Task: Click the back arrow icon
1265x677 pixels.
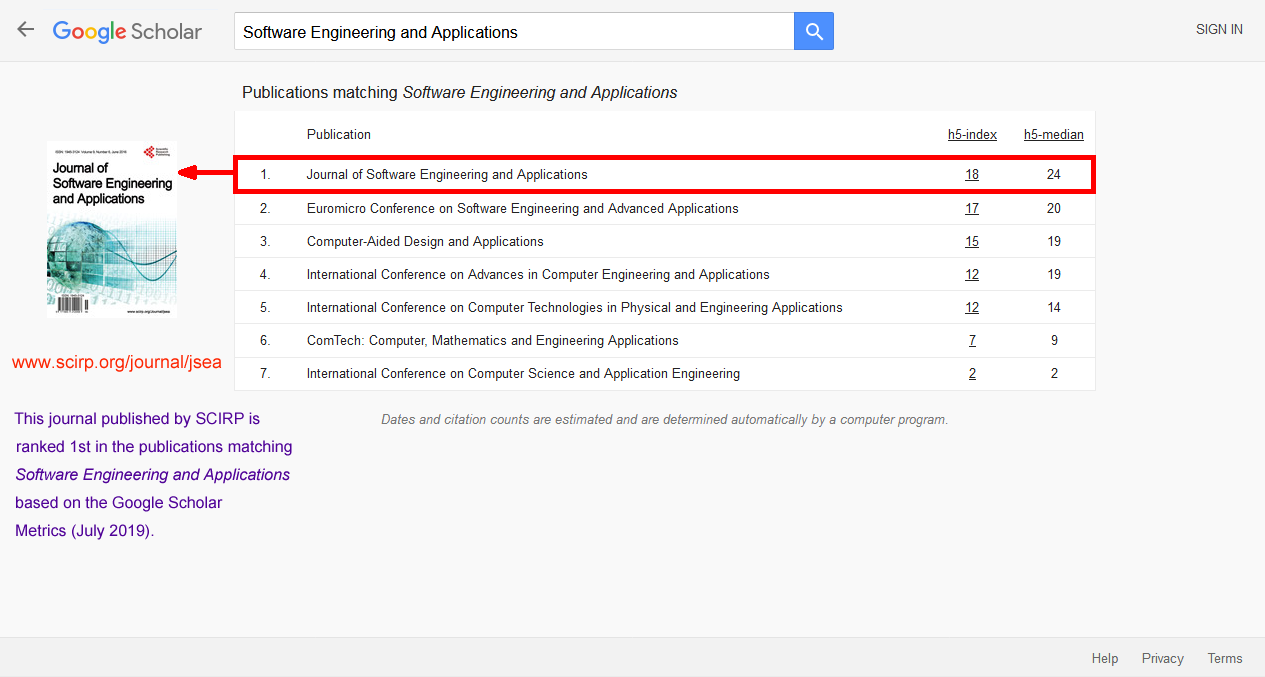Action: 26,29
